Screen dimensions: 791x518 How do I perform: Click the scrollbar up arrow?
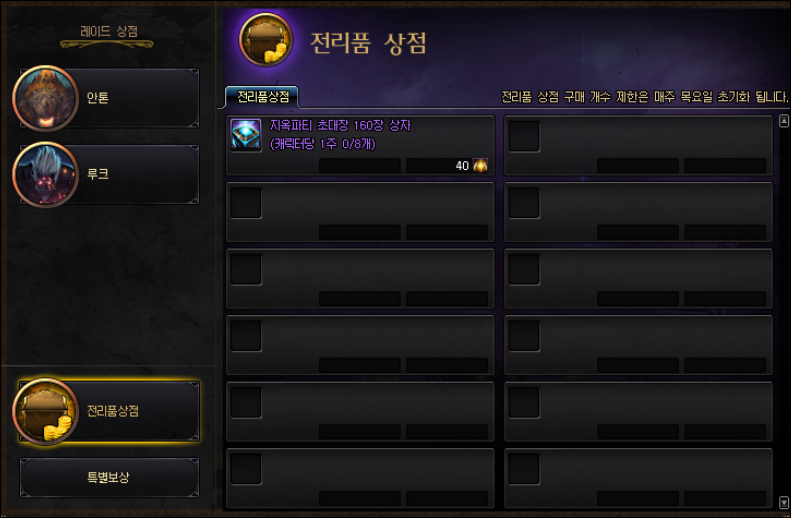tap(783, 121)
